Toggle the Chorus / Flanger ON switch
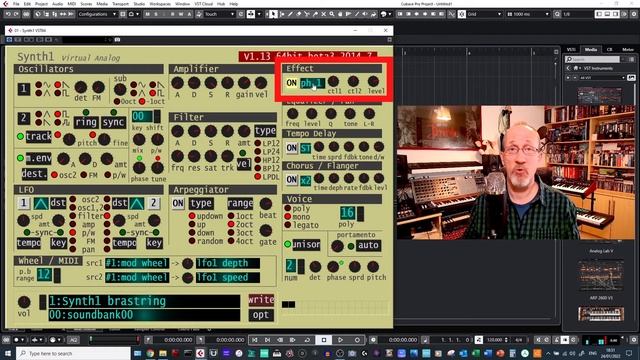Screen dimensions: 640x360 coord(291,179)
